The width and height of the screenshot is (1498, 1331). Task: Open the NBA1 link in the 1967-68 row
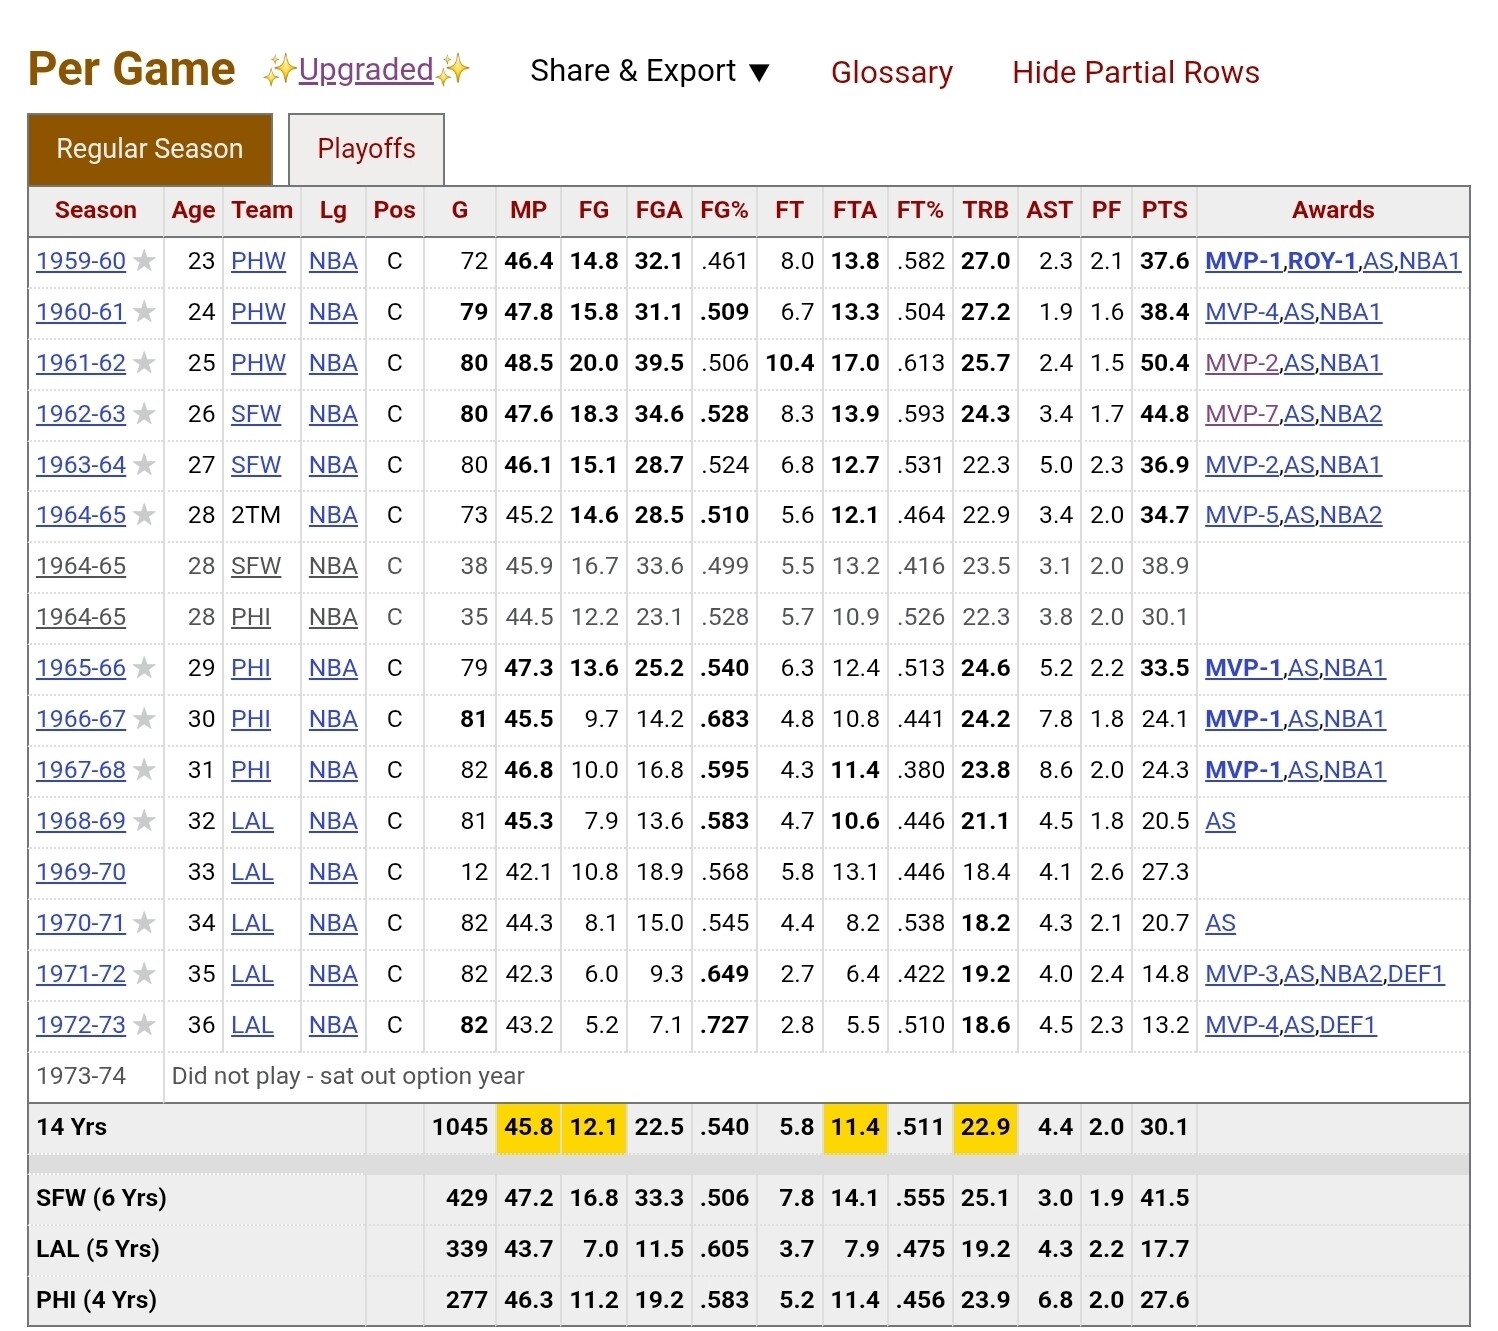coord(1355,770)
